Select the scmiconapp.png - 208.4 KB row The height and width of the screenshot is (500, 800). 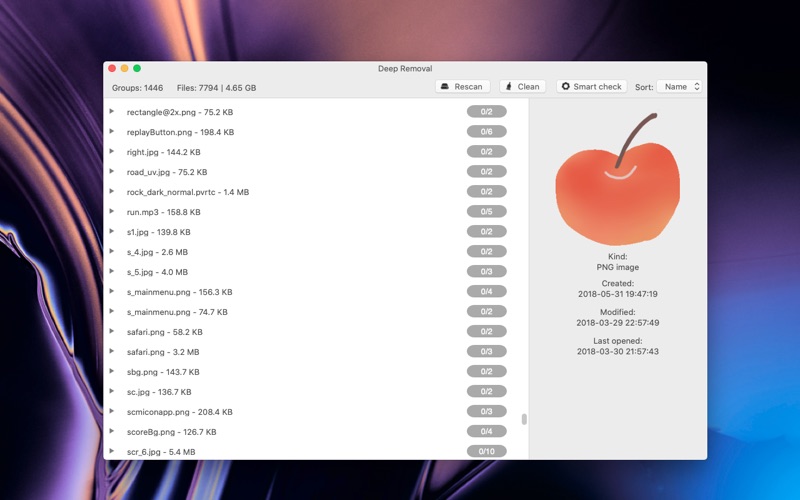[316, 412]
